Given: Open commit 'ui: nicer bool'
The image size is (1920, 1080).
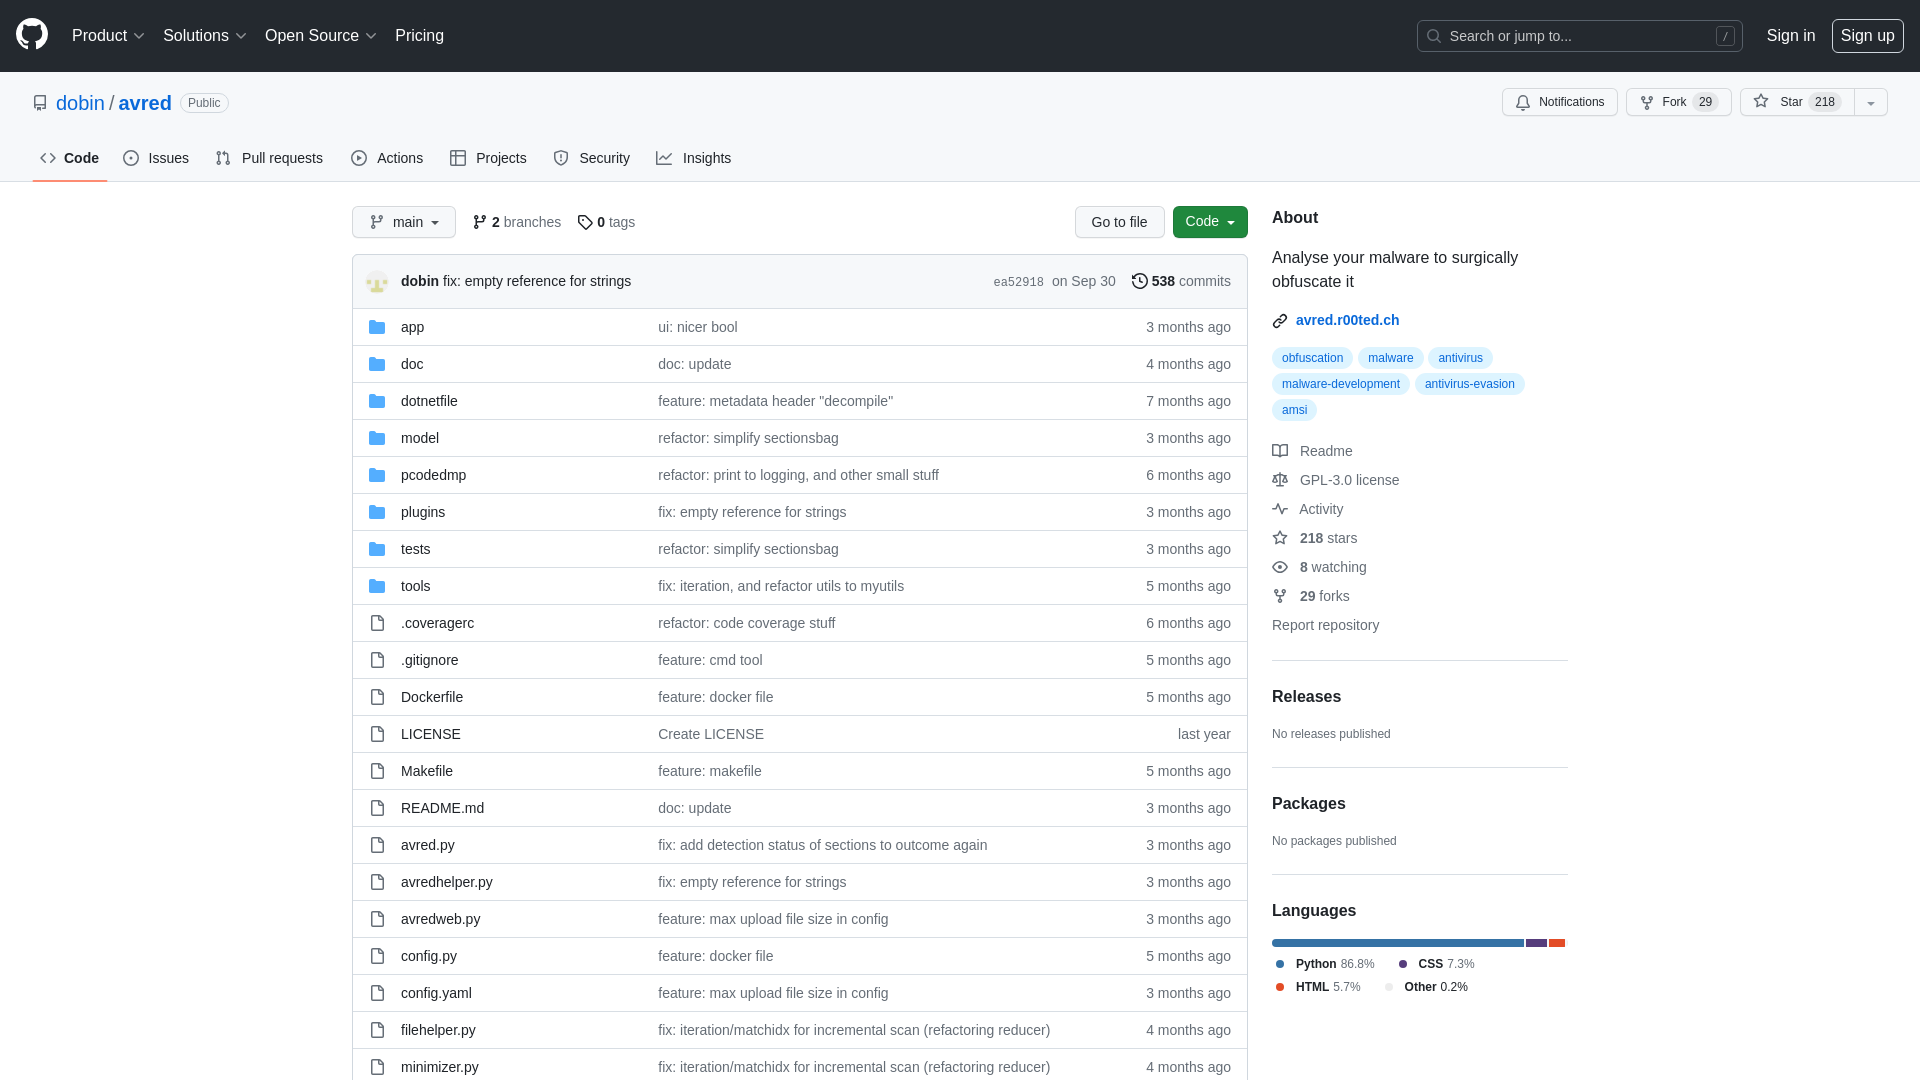Looking at the screenshot, I should click(697, 327).
